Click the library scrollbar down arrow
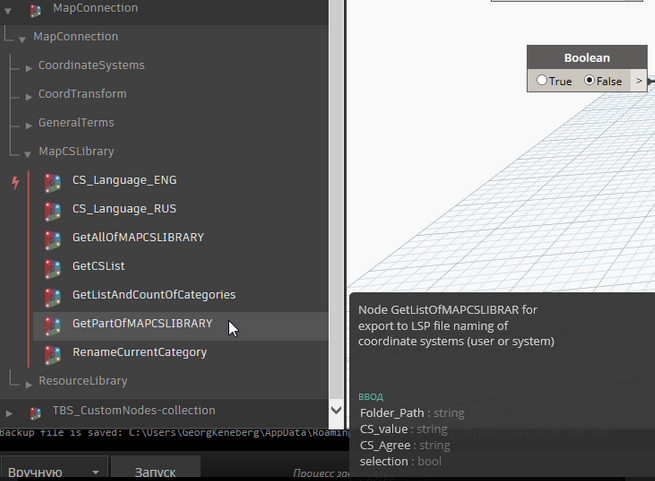Image resolution: width=655 pixels, height=481 pixels. (336, 410)
